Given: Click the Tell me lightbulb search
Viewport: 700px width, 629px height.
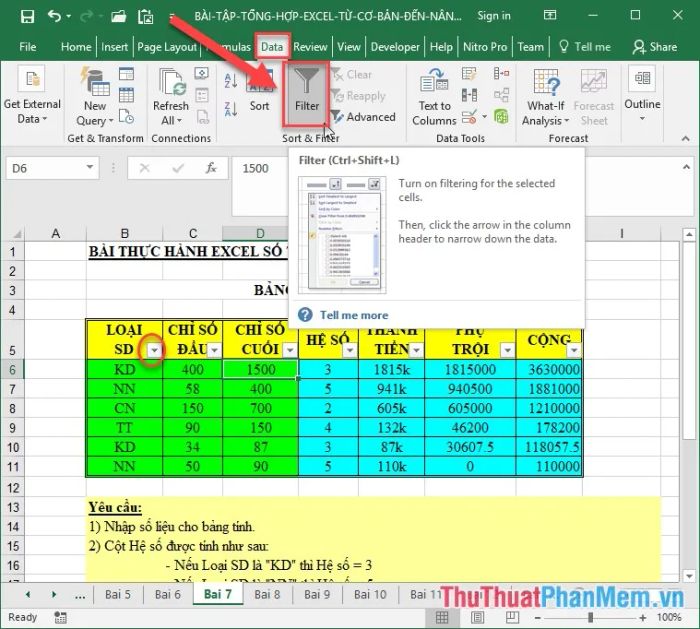Looking at the screenshot, I should tap(584, 46).
